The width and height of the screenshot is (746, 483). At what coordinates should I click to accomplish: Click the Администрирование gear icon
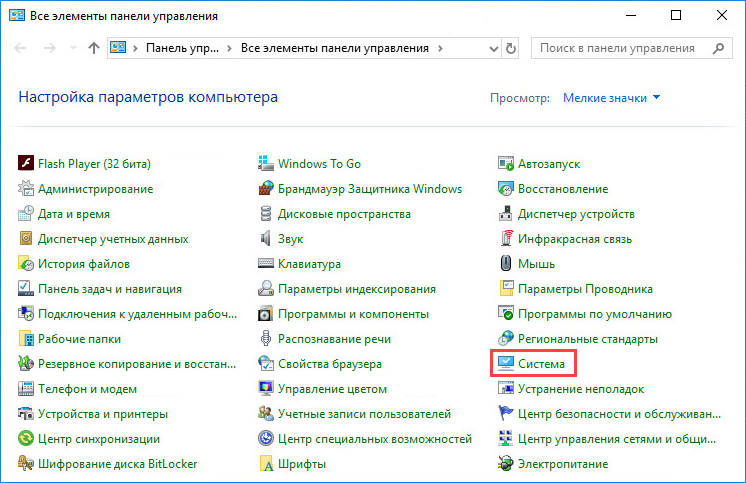[26, 188]
